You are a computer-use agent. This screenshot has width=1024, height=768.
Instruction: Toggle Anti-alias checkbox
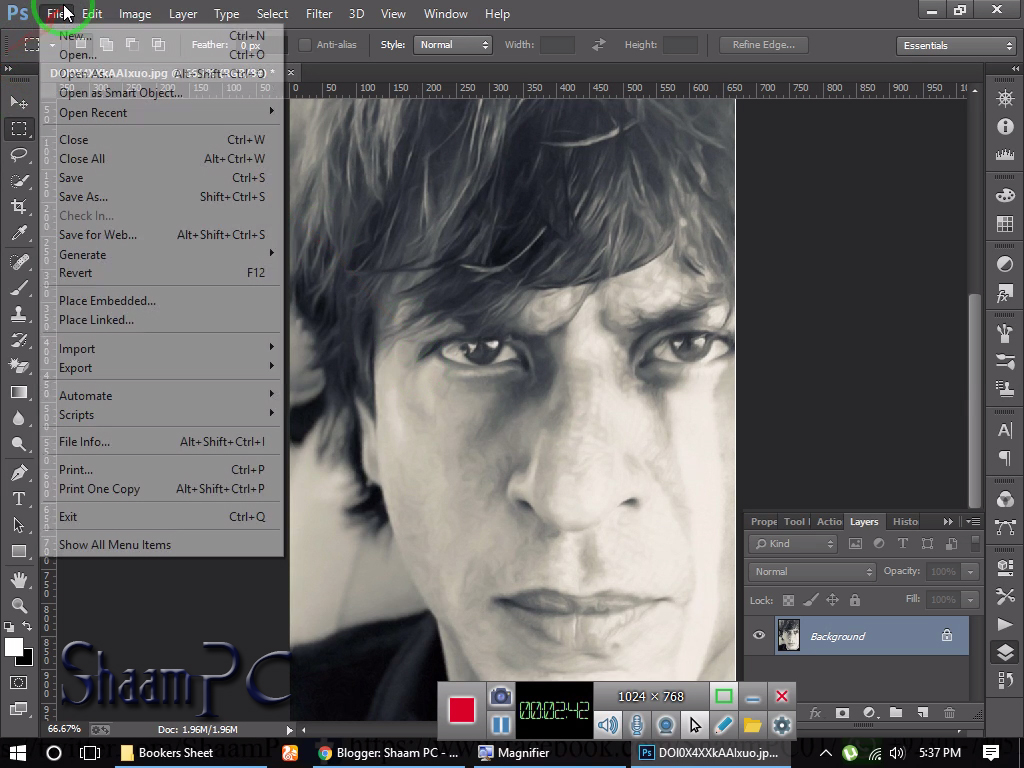tap(304, 44)
